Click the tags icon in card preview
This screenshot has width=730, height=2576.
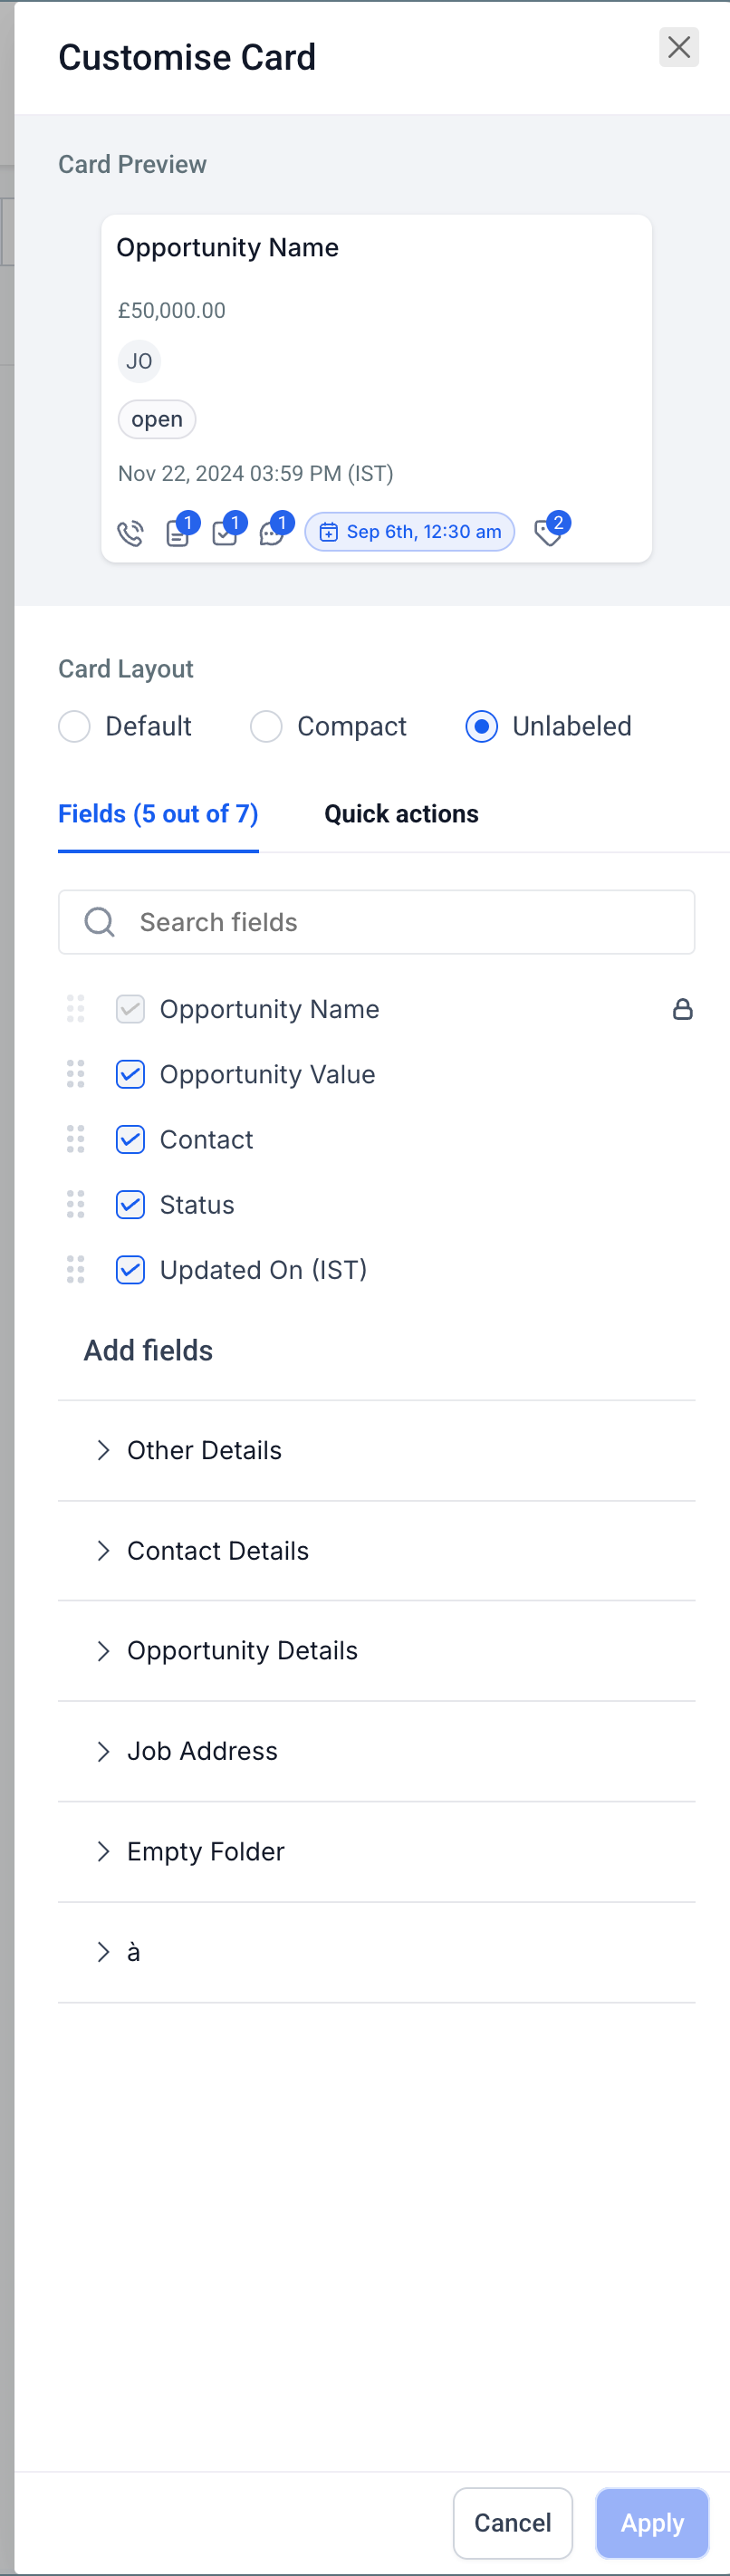click(548, 533)
